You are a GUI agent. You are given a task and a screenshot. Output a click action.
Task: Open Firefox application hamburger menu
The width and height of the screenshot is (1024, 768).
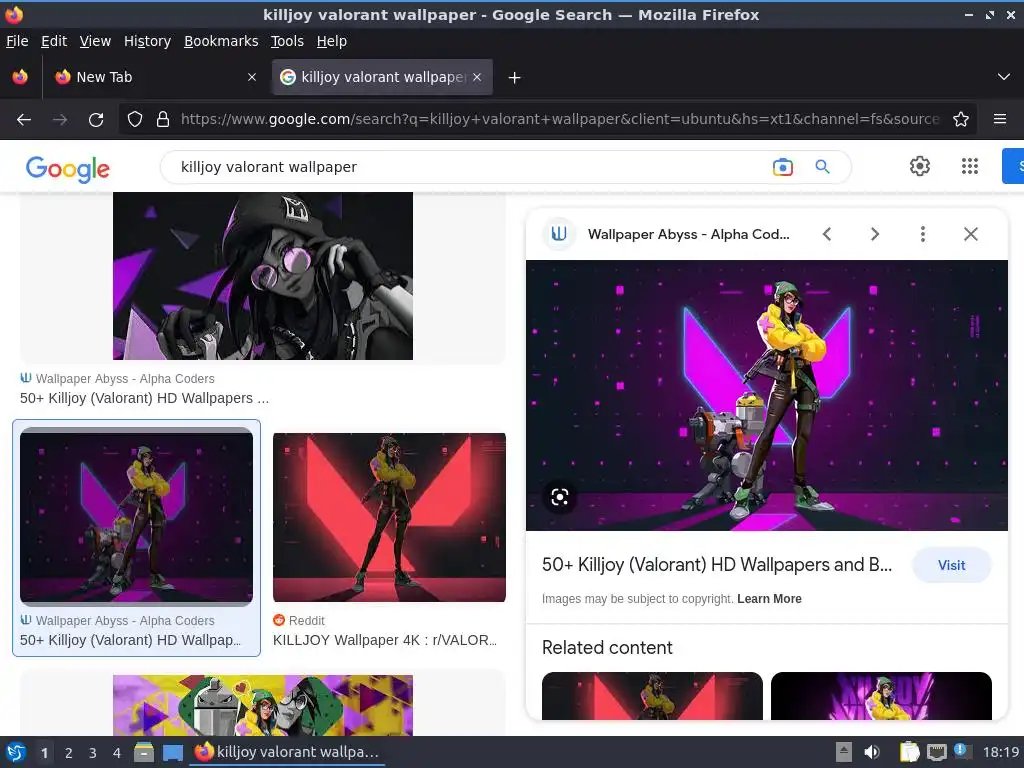[999, 120]
